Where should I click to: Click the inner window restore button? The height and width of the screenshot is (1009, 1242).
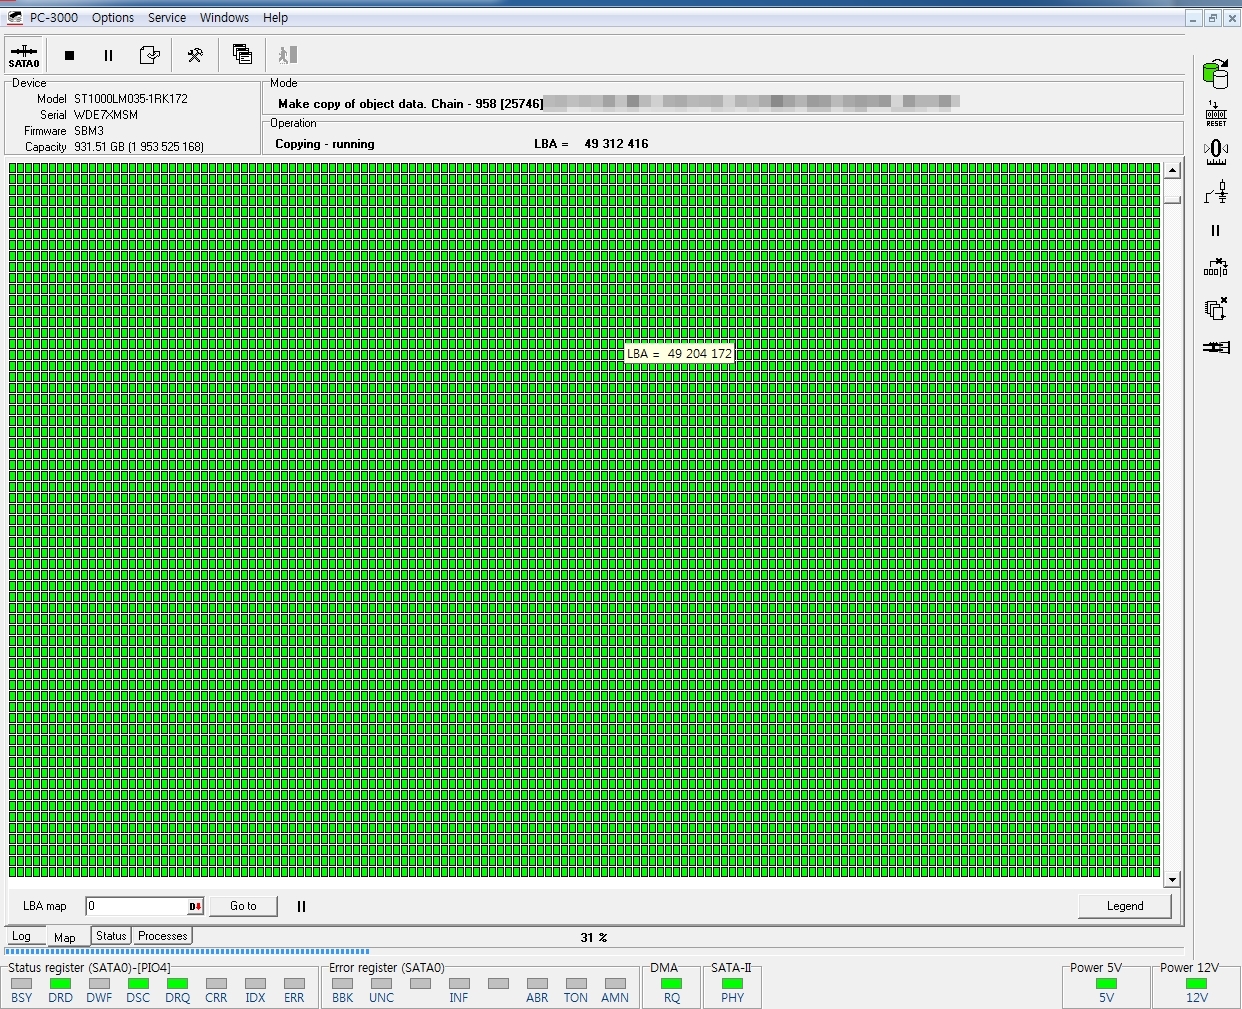[x=1212, y=18]
